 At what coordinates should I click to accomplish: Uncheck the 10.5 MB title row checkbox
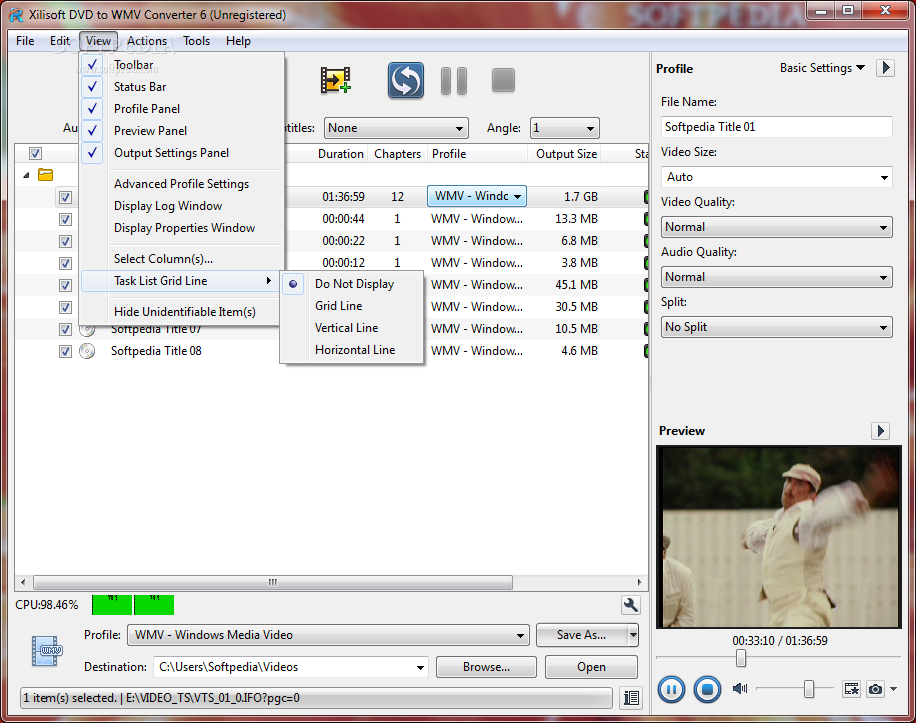click(65, 329)
